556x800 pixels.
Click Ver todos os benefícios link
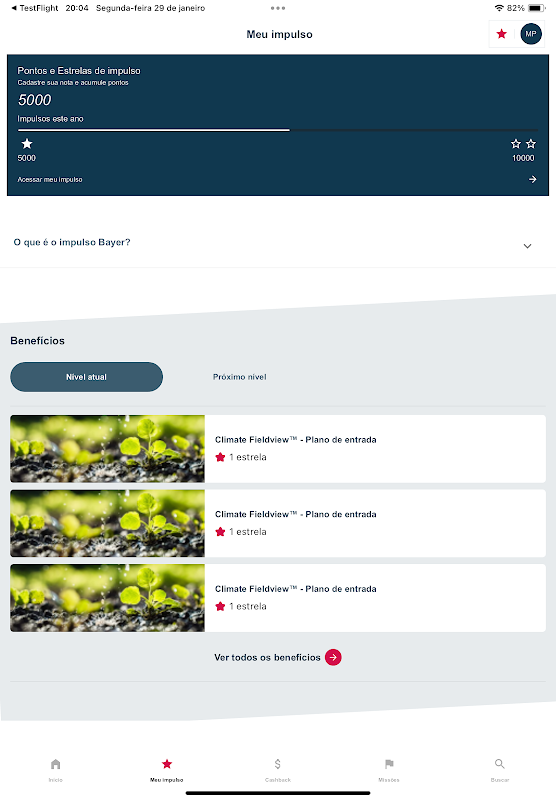[267, 657]
